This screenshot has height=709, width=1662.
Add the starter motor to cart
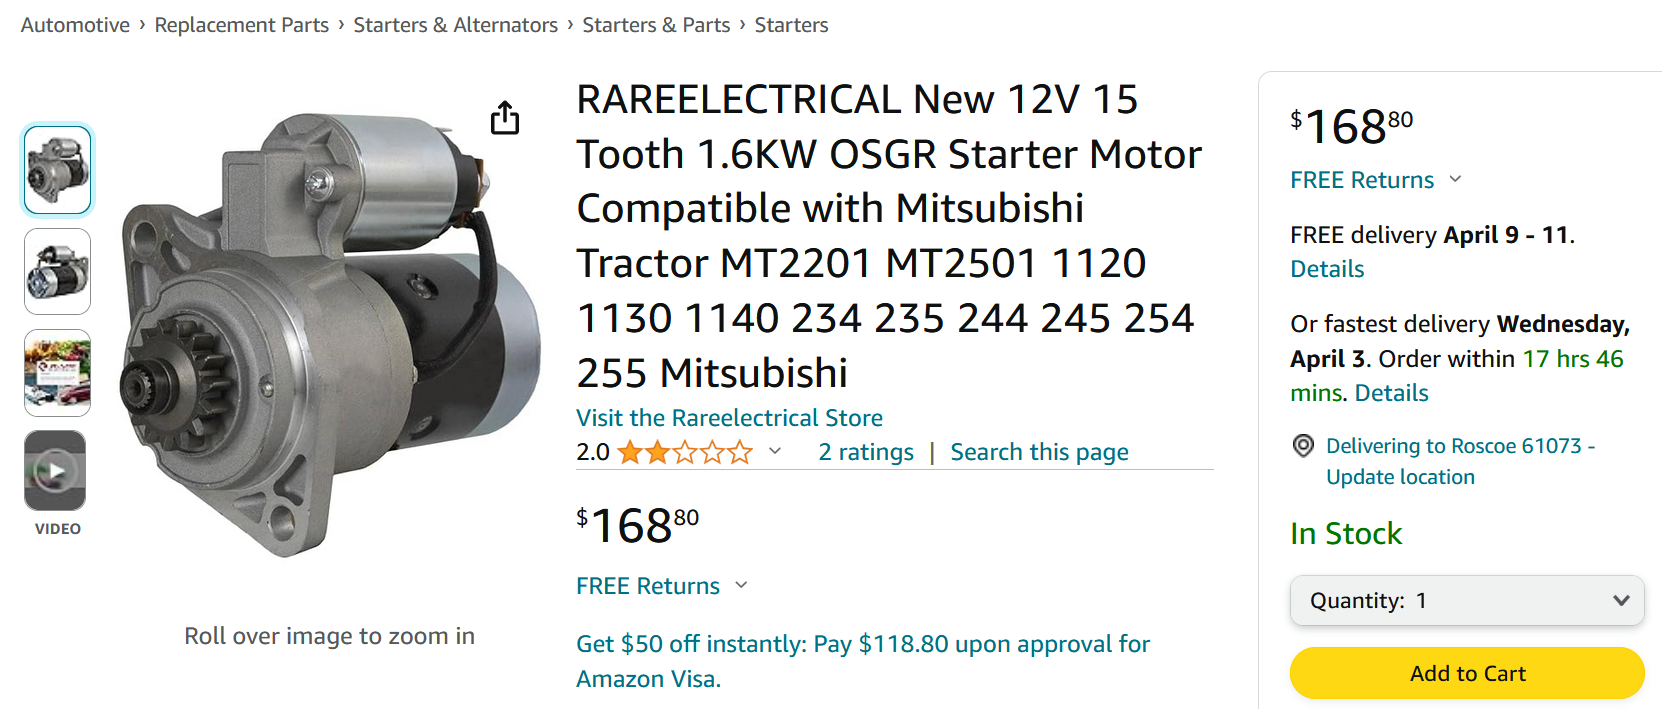(x=1466, y=673)
